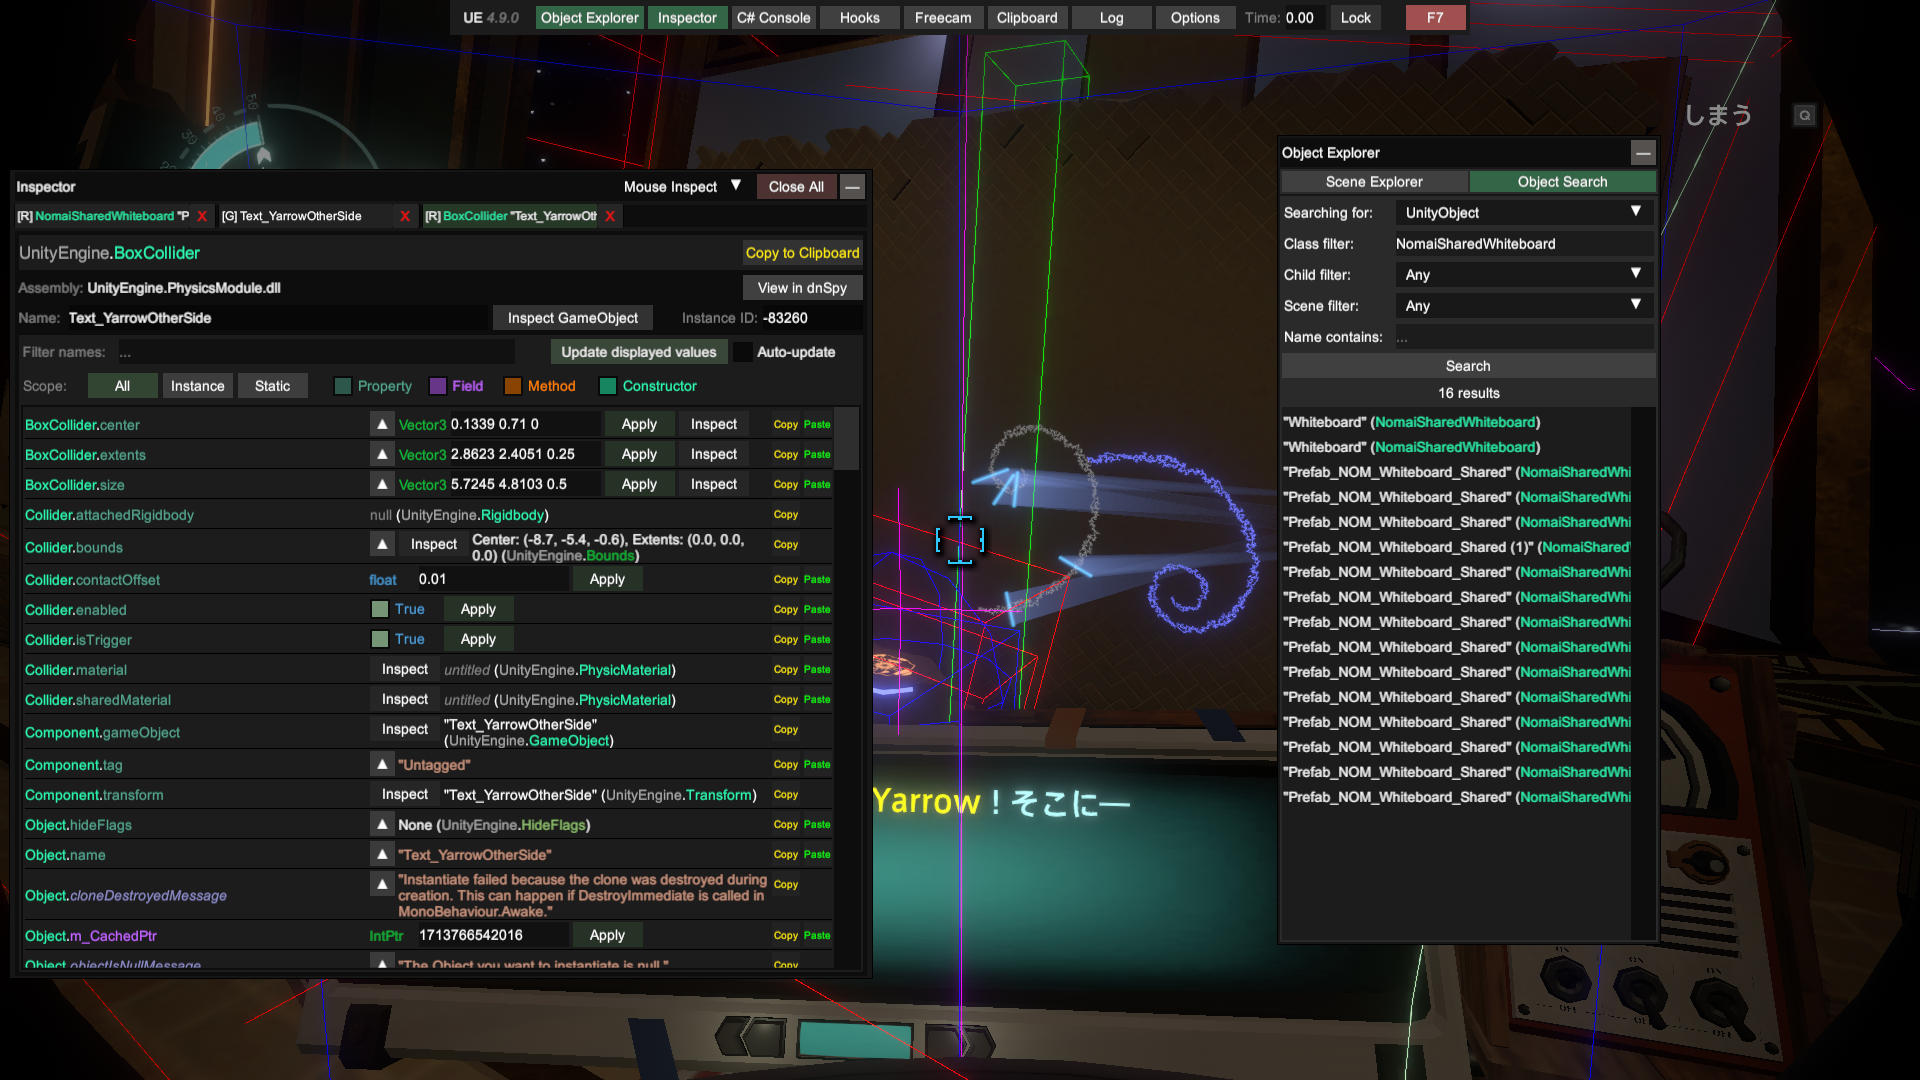
Task: Minimize the Object Explorer panel
Action: [x=1642, y=153]
